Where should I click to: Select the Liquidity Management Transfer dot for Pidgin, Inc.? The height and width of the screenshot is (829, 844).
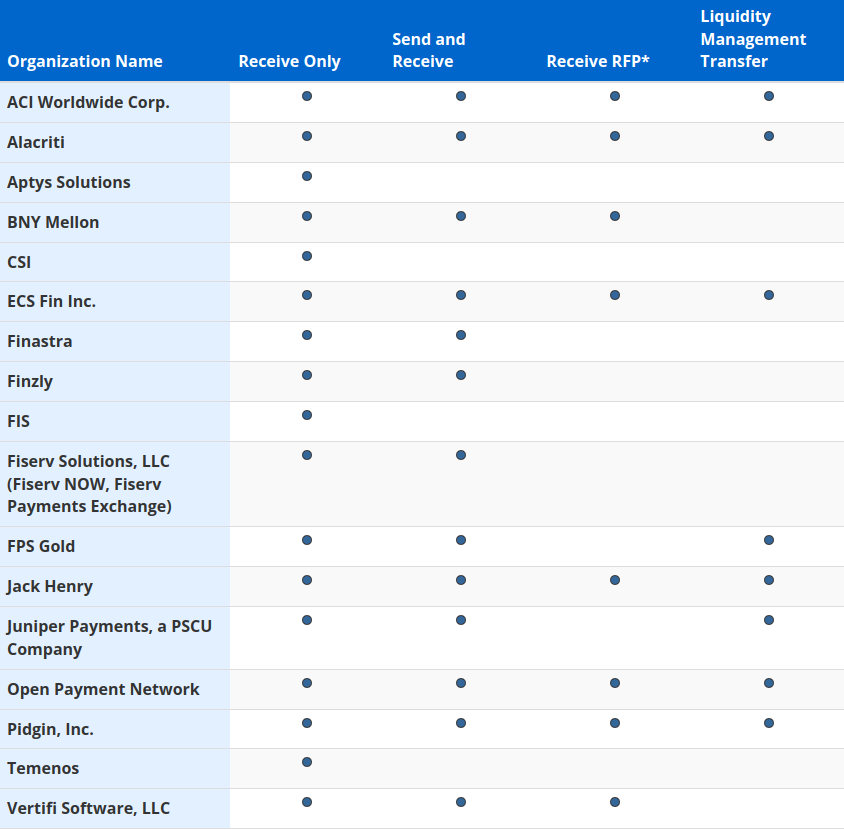click(768, 722)
